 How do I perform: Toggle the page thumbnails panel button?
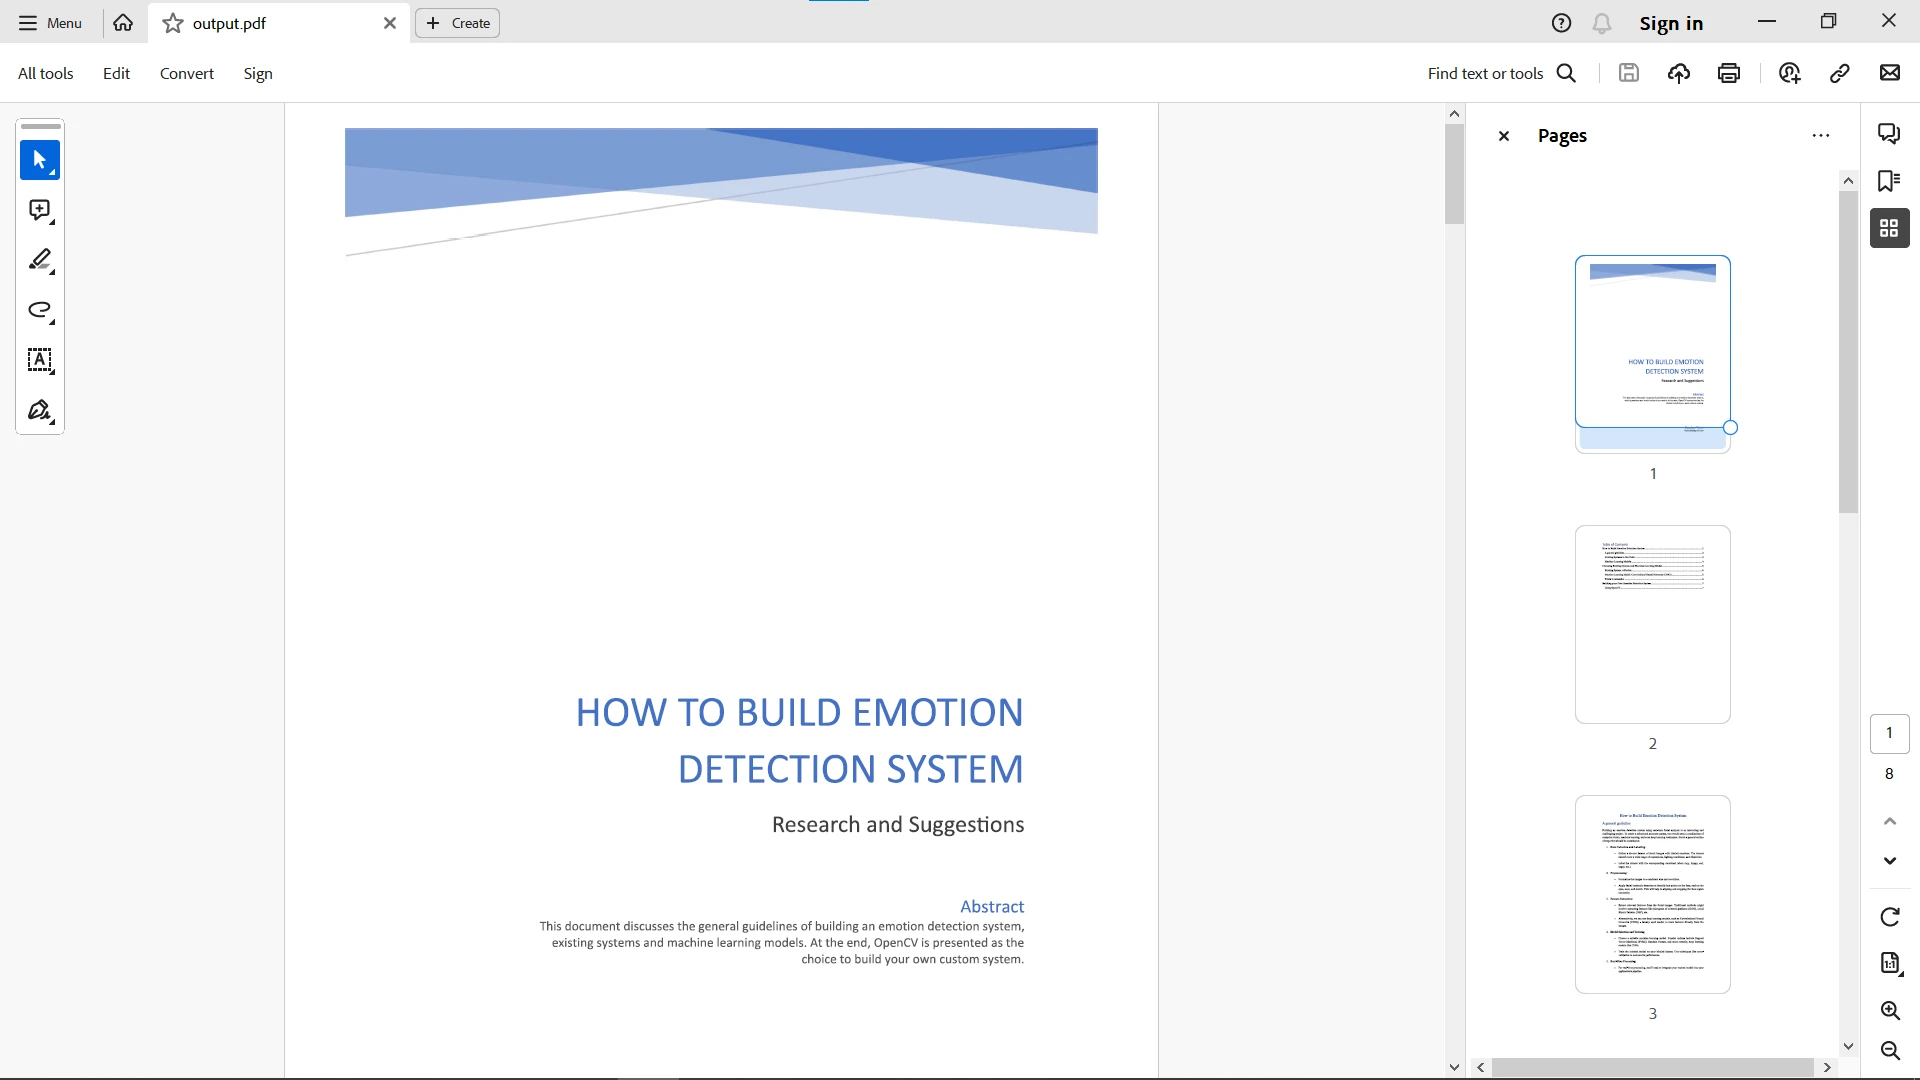point(1889,228)
